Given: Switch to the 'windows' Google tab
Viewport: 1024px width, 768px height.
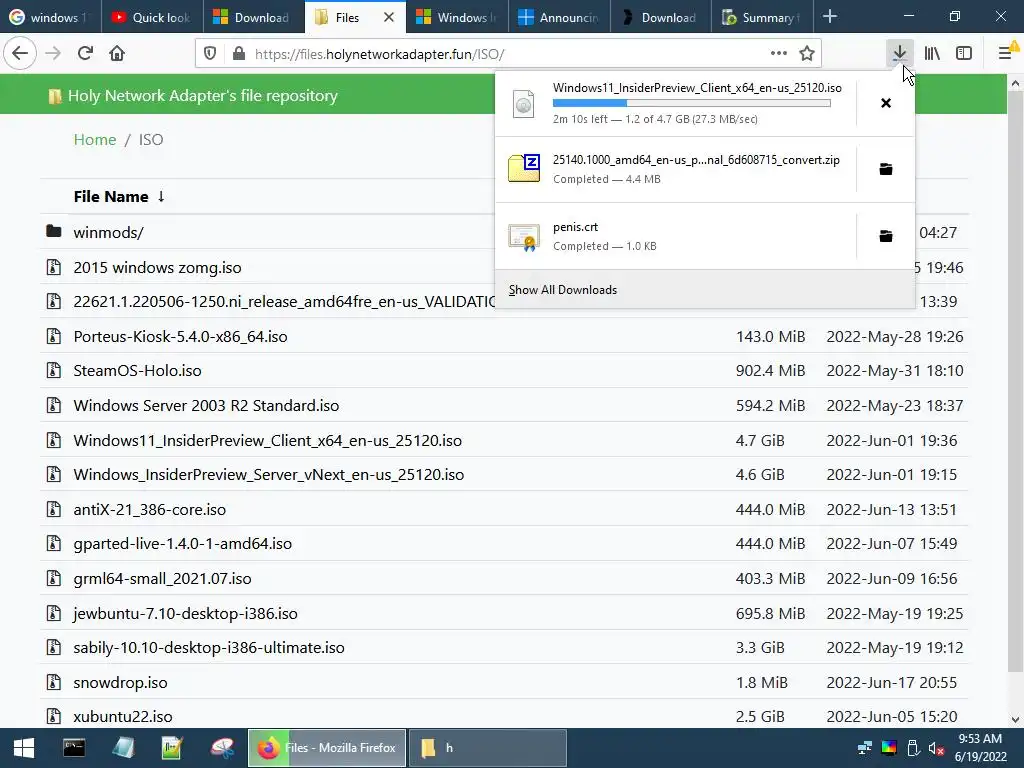Looking at the screenshot, I should point(51,17).
